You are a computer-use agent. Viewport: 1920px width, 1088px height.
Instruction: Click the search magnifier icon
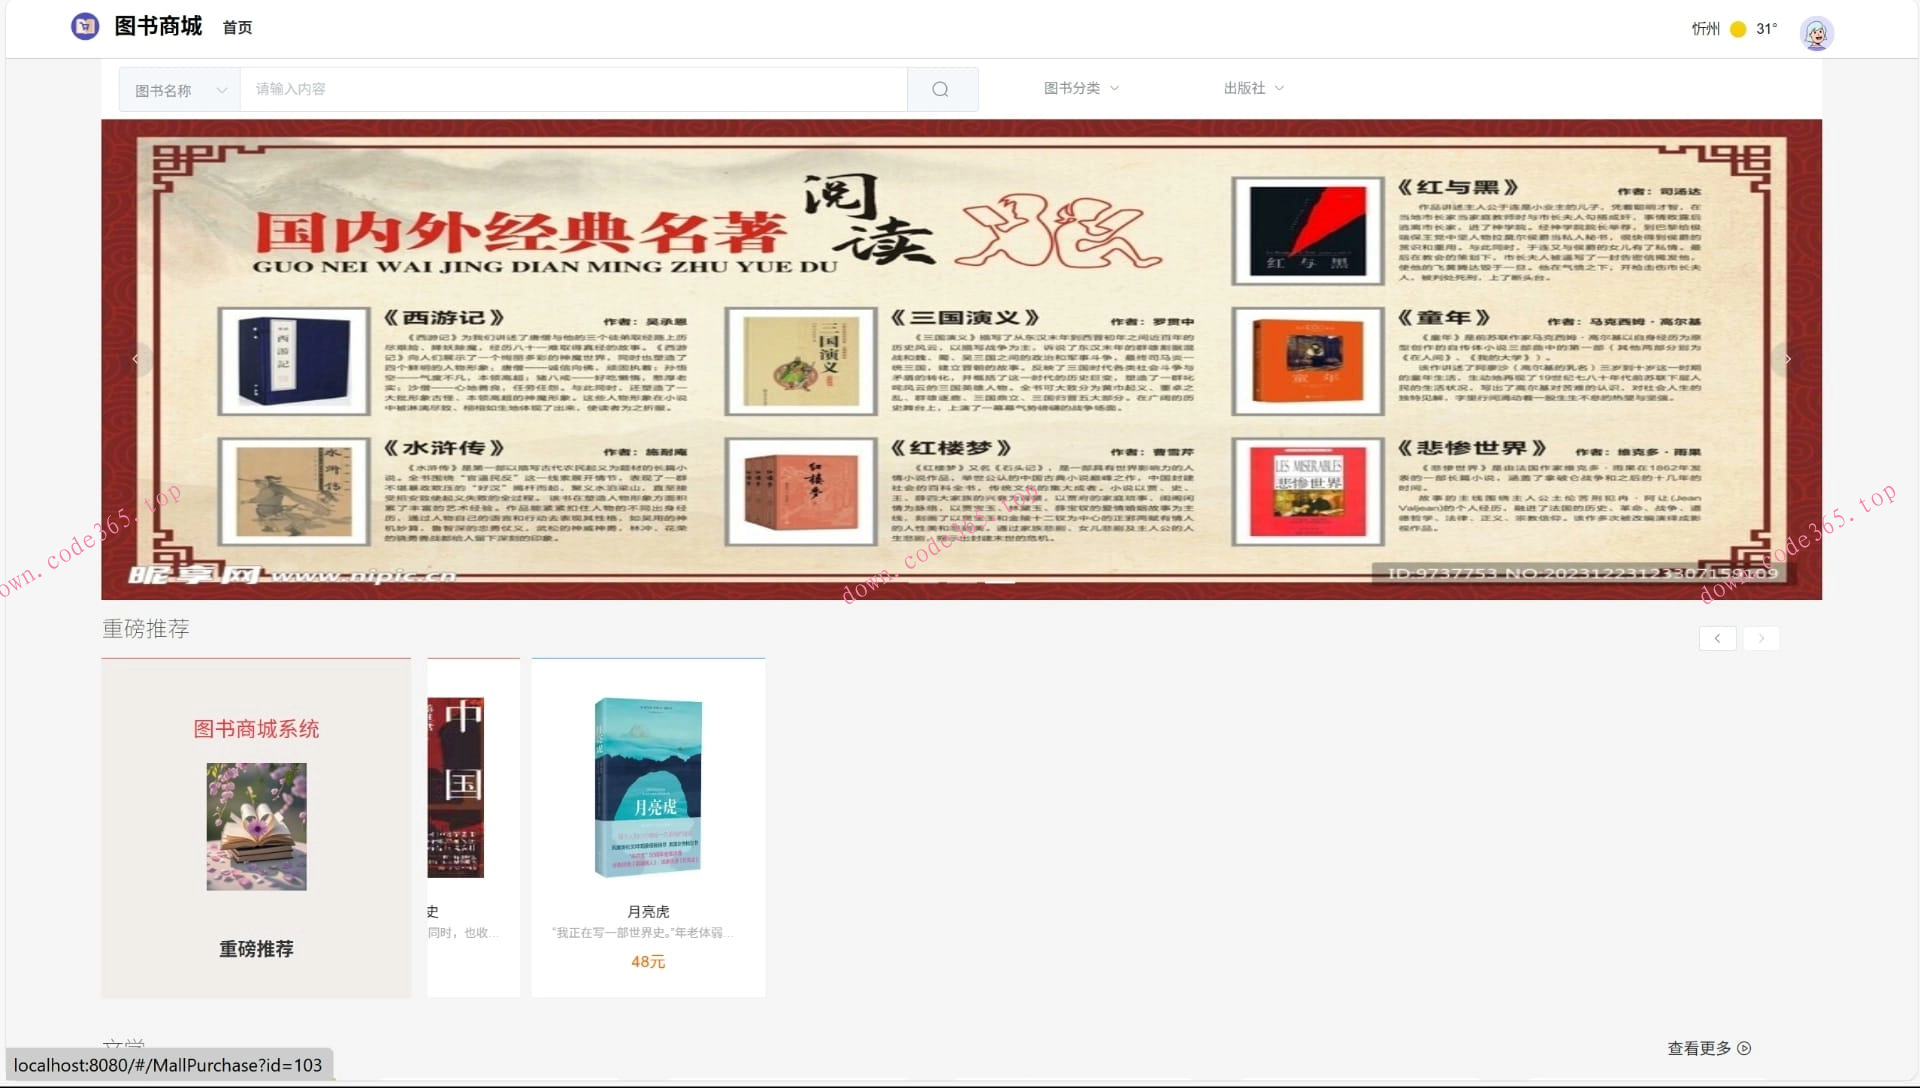(x=941, y=89)
